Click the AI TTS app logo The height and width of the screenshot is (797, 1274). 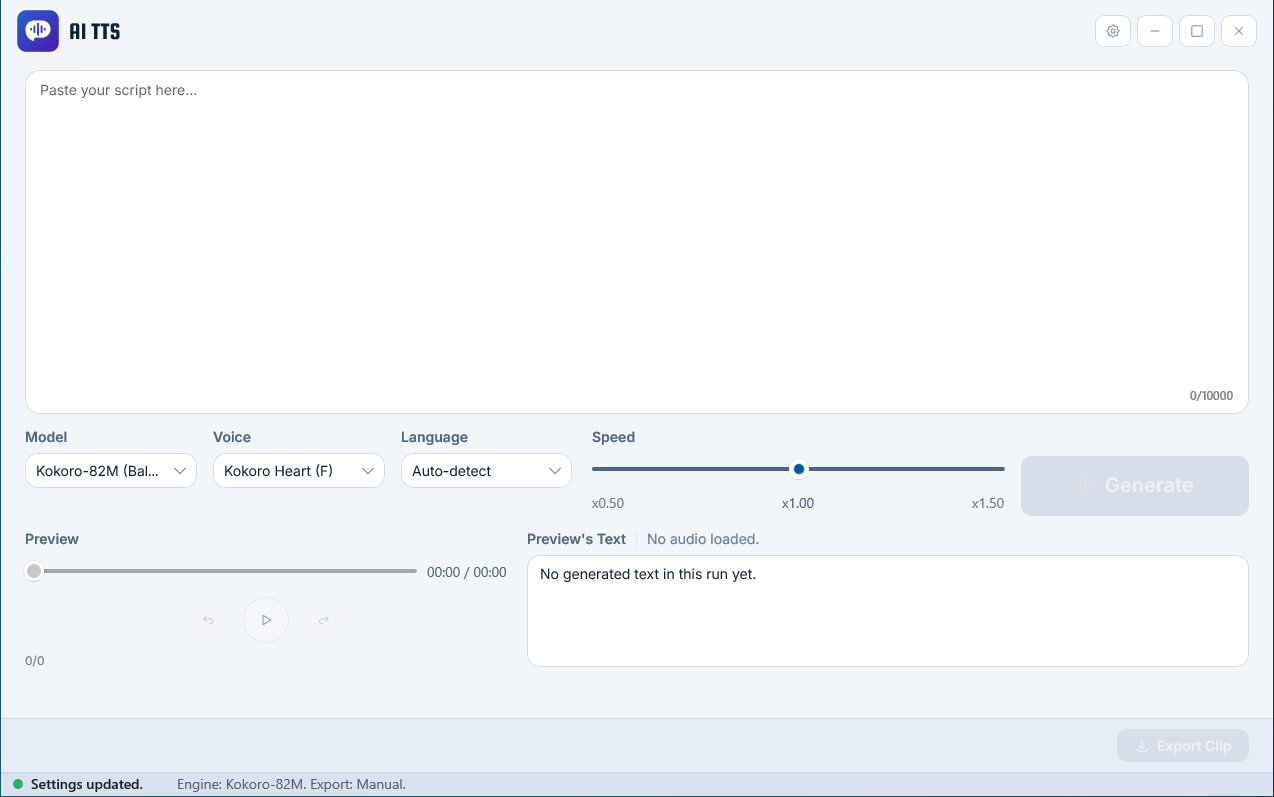[38, 31]
